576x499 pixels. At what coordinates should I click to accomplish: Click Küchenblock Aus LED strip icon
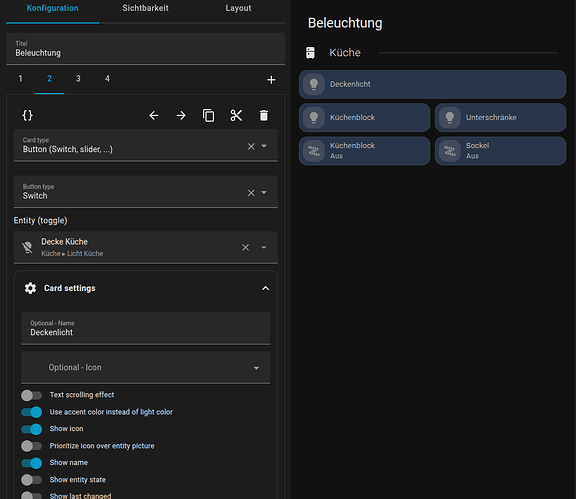coord(314,151)
